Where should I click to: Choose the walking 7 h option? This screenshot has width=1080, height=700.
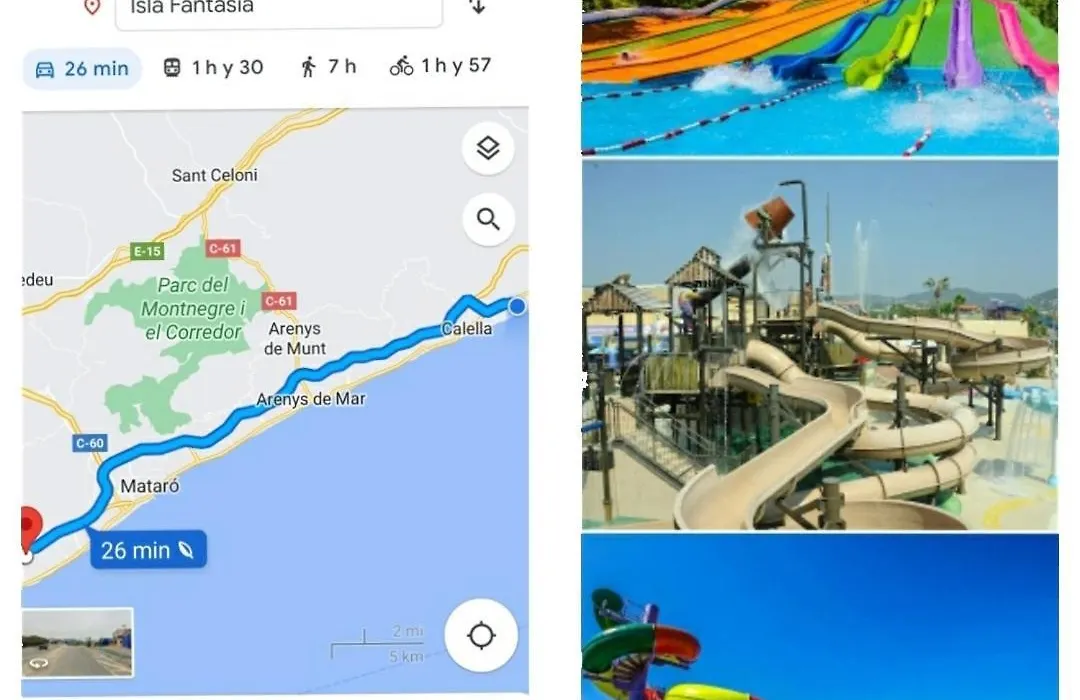(329, 66)
